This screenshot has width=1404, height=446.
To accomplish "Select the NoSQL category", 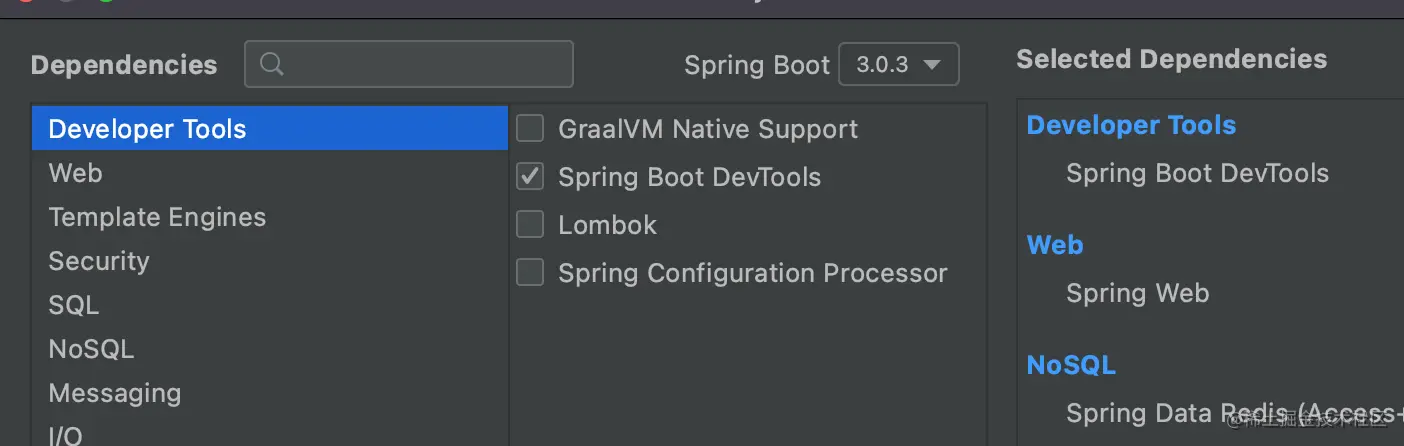I will (91, 349).
